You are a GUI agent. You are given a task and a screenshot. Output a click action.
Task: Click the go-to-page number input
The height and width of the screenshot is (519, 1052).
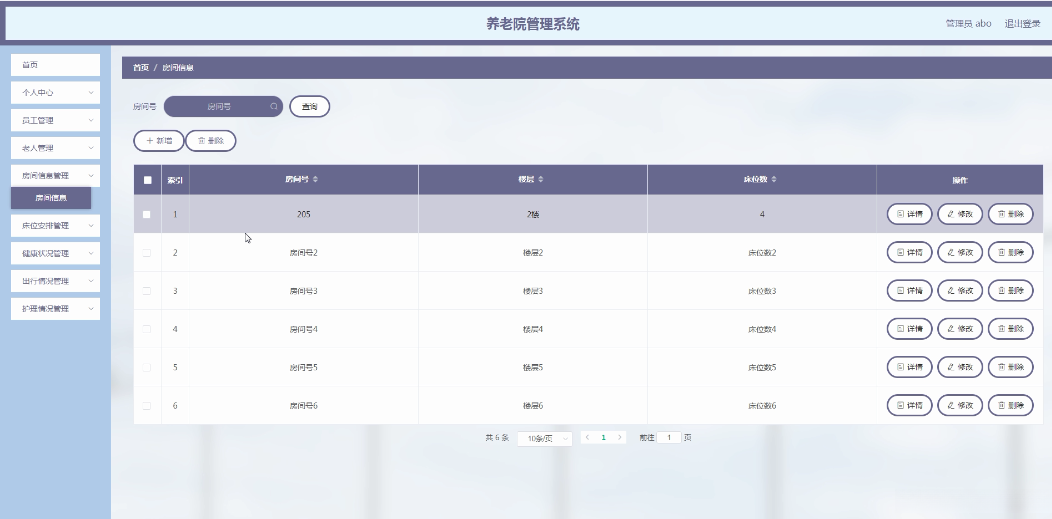coord(669,438)
